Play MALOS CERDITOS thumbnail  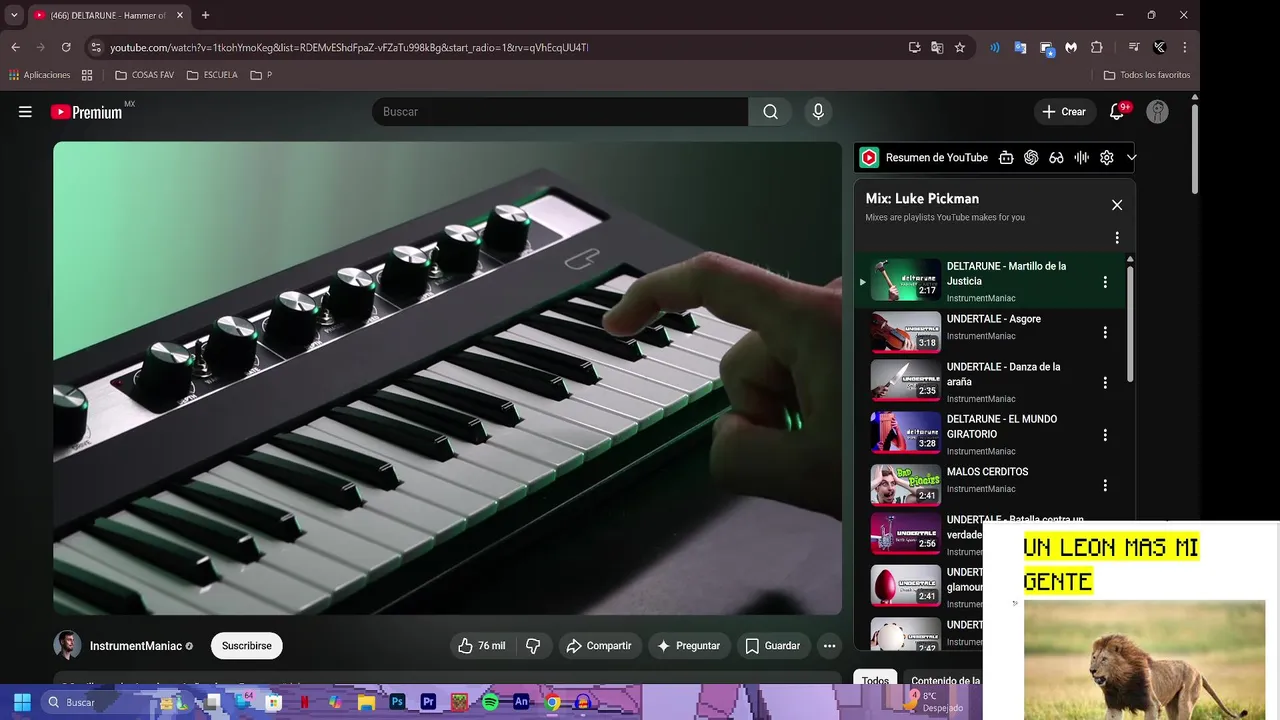(905, 485)
